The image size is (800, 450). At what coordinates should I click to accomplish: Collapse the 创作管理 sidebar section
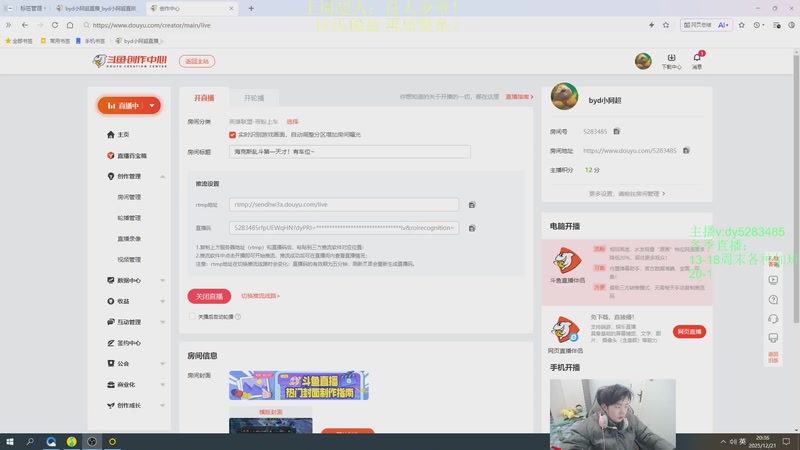[162, 177]
